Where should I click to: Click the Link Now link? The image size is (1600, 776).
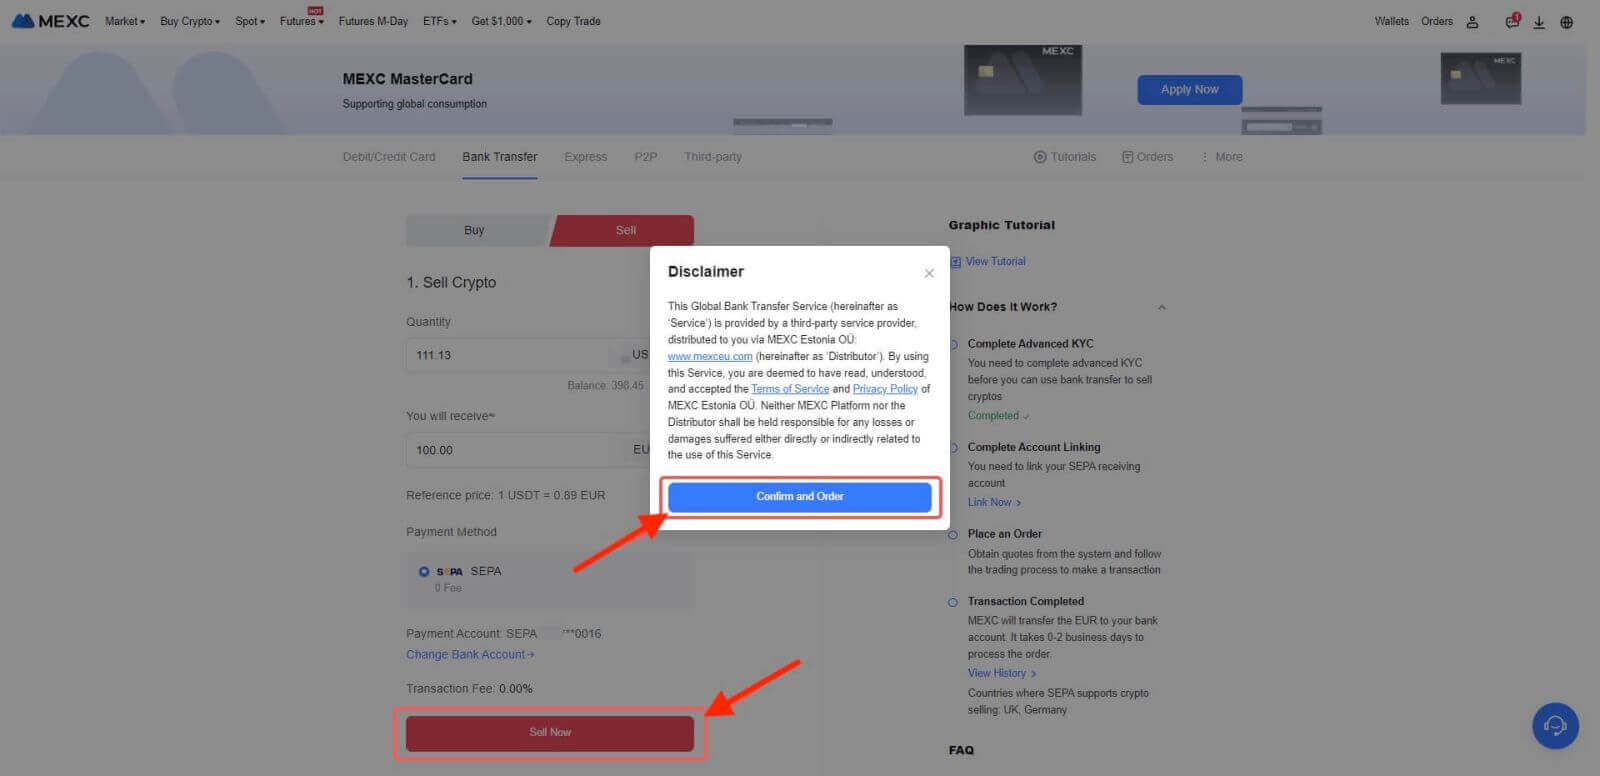click(994, 502)
